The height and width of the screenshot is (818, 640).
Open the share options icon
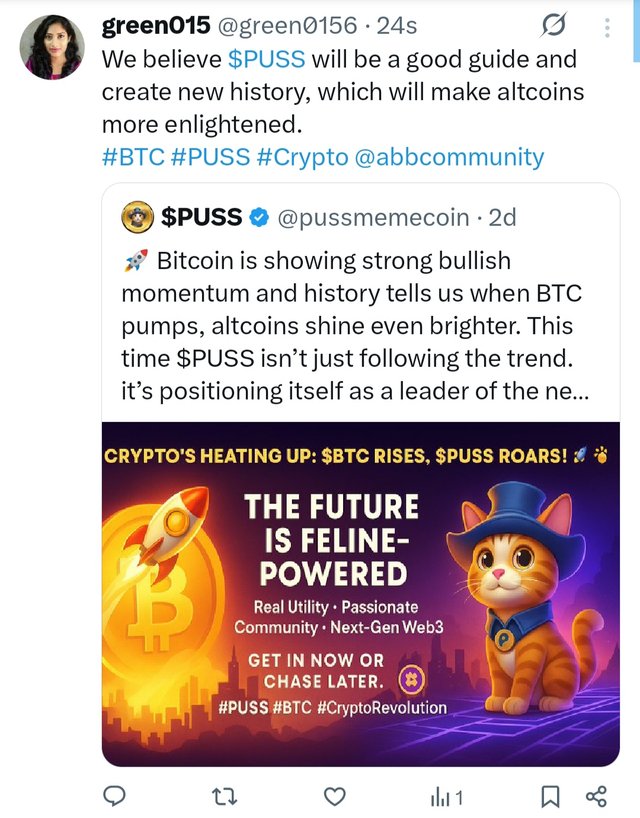click(597, 796)
